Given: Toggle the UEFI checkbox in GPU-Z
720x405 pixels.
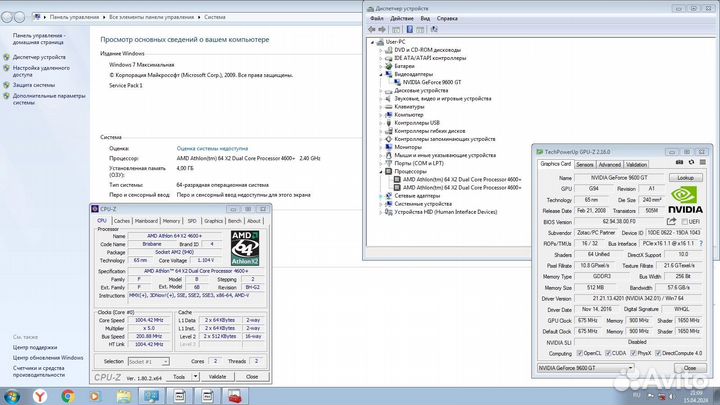Looking at the screenshot, I should [x=684, y=222].
